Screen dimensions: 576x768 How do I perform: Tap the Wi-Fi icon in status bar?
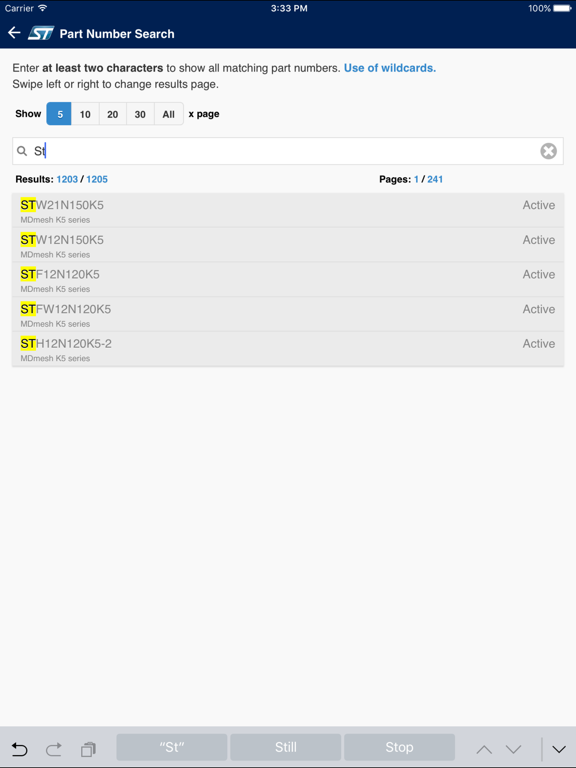click(43, 8)
